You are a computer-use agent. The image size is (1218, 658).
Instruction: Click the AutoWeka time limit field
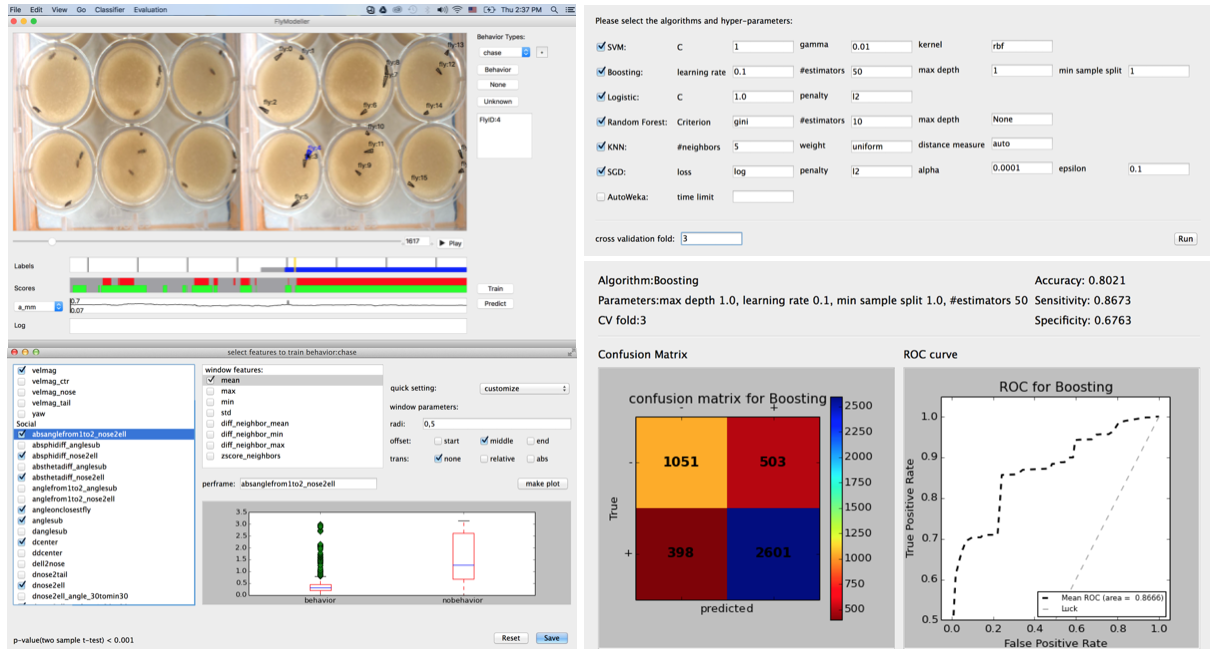pyautogui.click(x=762, y=197)
